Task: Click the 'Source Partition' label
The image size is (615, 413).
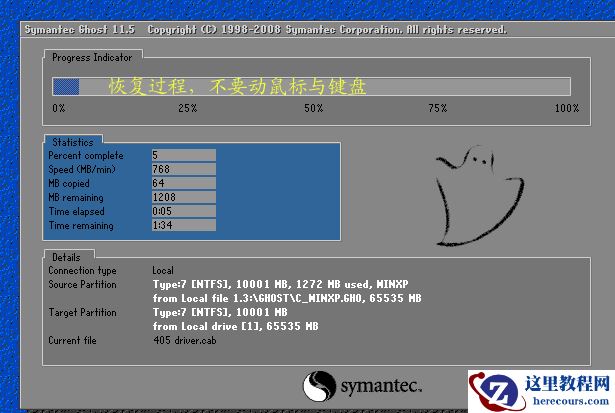Action: (82, 284)
